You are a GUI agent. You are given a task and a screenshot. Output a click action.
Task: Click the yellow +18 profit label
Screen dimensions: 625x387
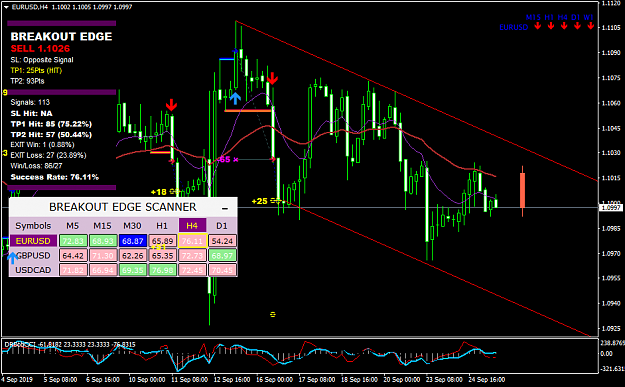(x=159, y=192)
